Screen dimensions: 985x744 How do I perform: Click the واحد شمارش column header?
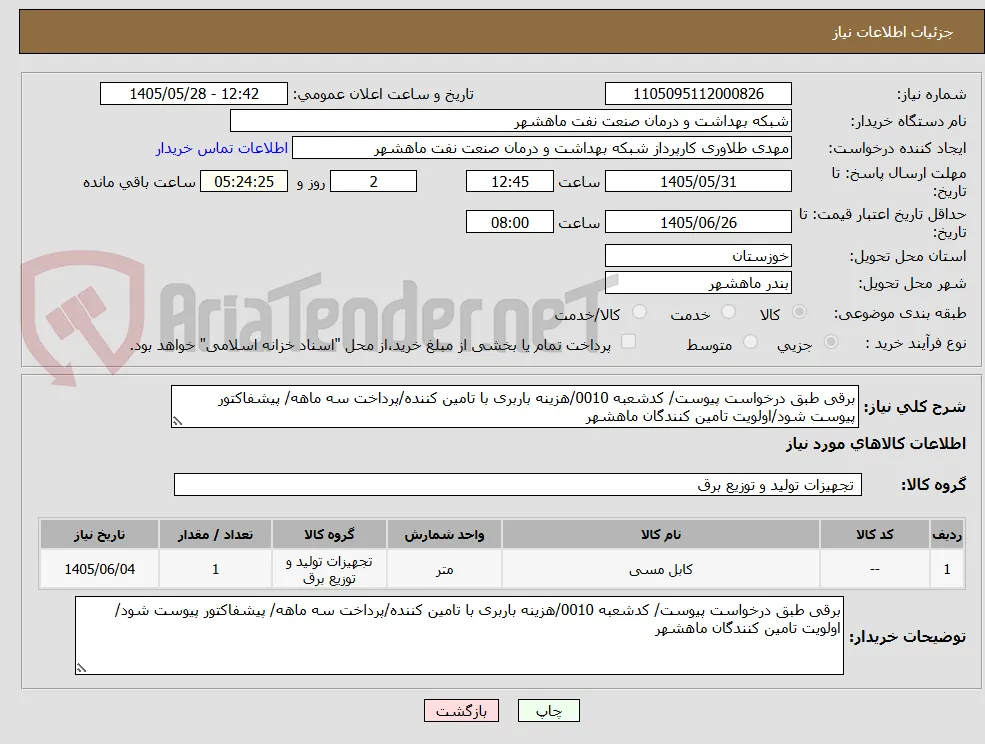[x=444, y=534]
